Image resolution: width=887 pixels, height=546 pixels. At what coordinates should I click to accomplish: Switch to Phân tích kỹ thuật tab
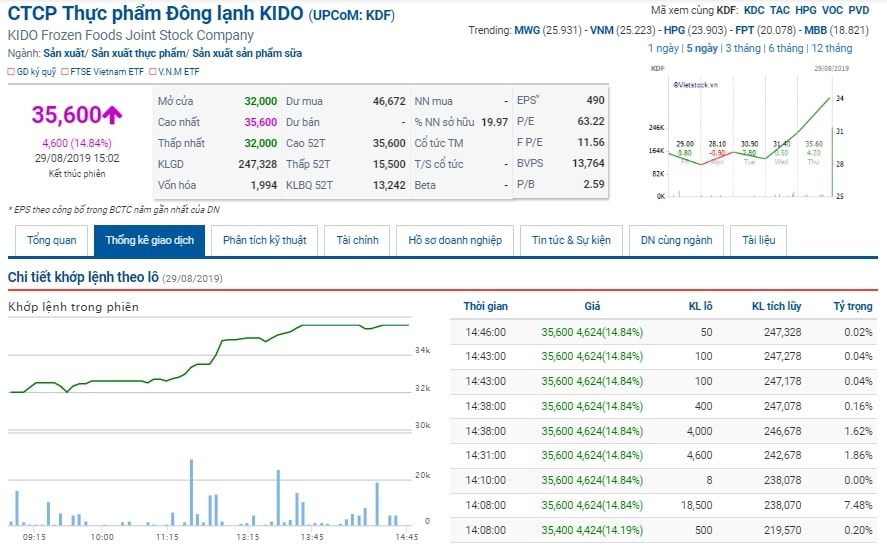(x=264, y=240)
